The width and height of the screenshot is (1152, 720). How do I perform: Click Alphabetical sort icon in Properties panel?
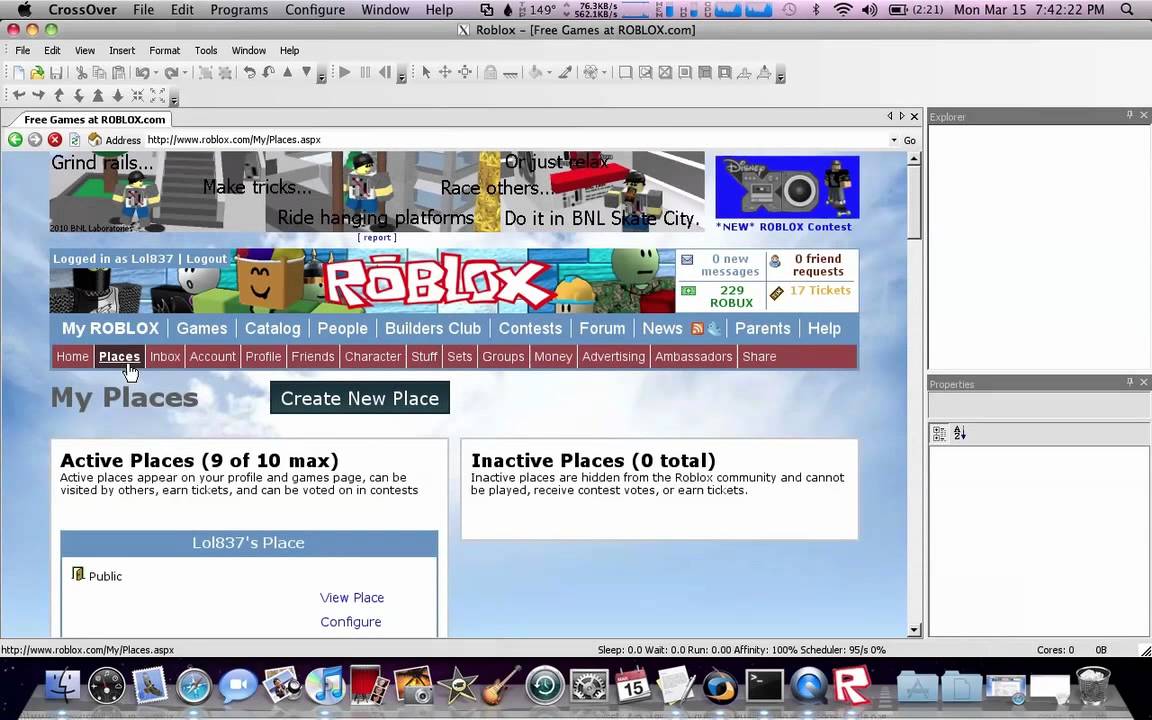pyautogui.click(x=960, y=433)
